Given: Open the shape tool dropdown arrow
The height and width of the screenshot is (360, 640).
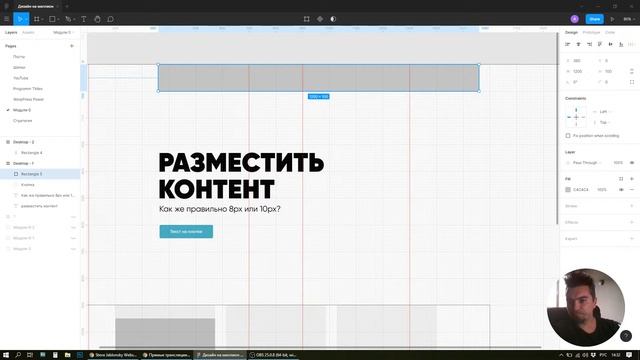Looking at the screenshot, I should pyautogui.click(x=58, y=19).
